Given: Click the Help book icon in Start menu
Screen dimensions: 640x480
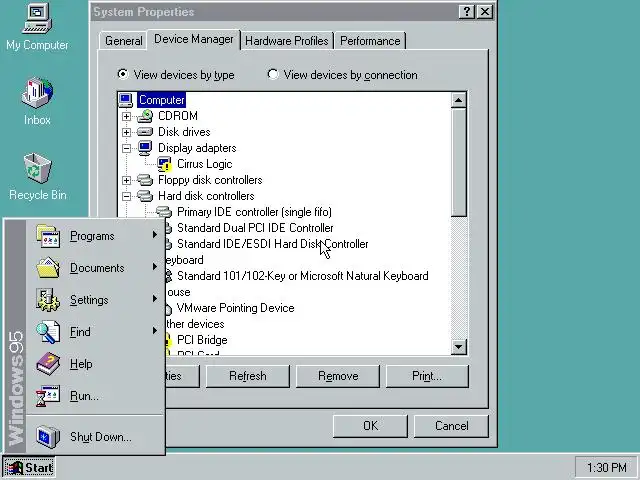Looking at the screenshot, I should pos(48,364).
